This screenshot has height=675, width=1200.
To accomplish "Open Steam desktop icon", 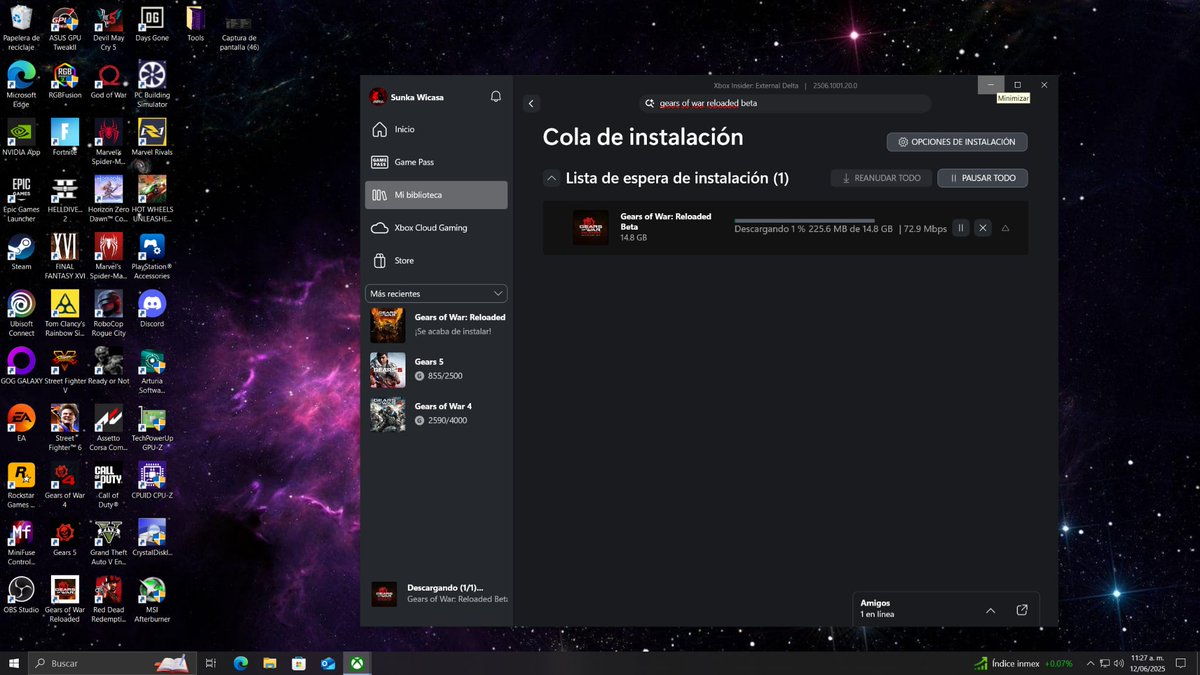I will click(x=21, y=252).
